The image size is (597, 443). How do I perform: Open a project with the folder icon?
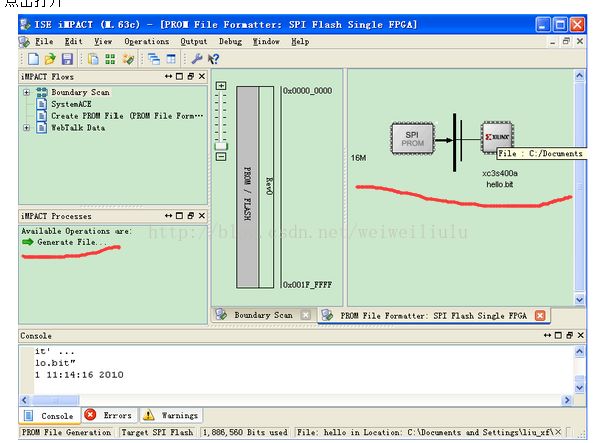(50, 59)
